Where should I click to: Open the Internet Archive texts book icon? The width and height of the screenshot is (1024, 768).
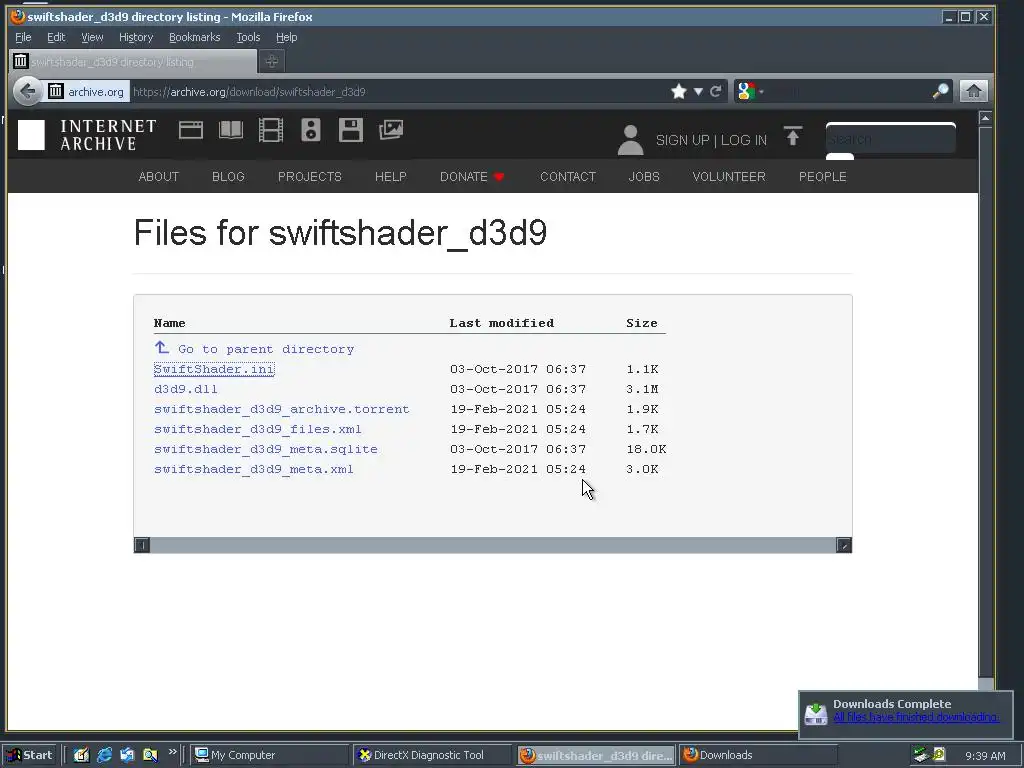click(x=231, y=130)
